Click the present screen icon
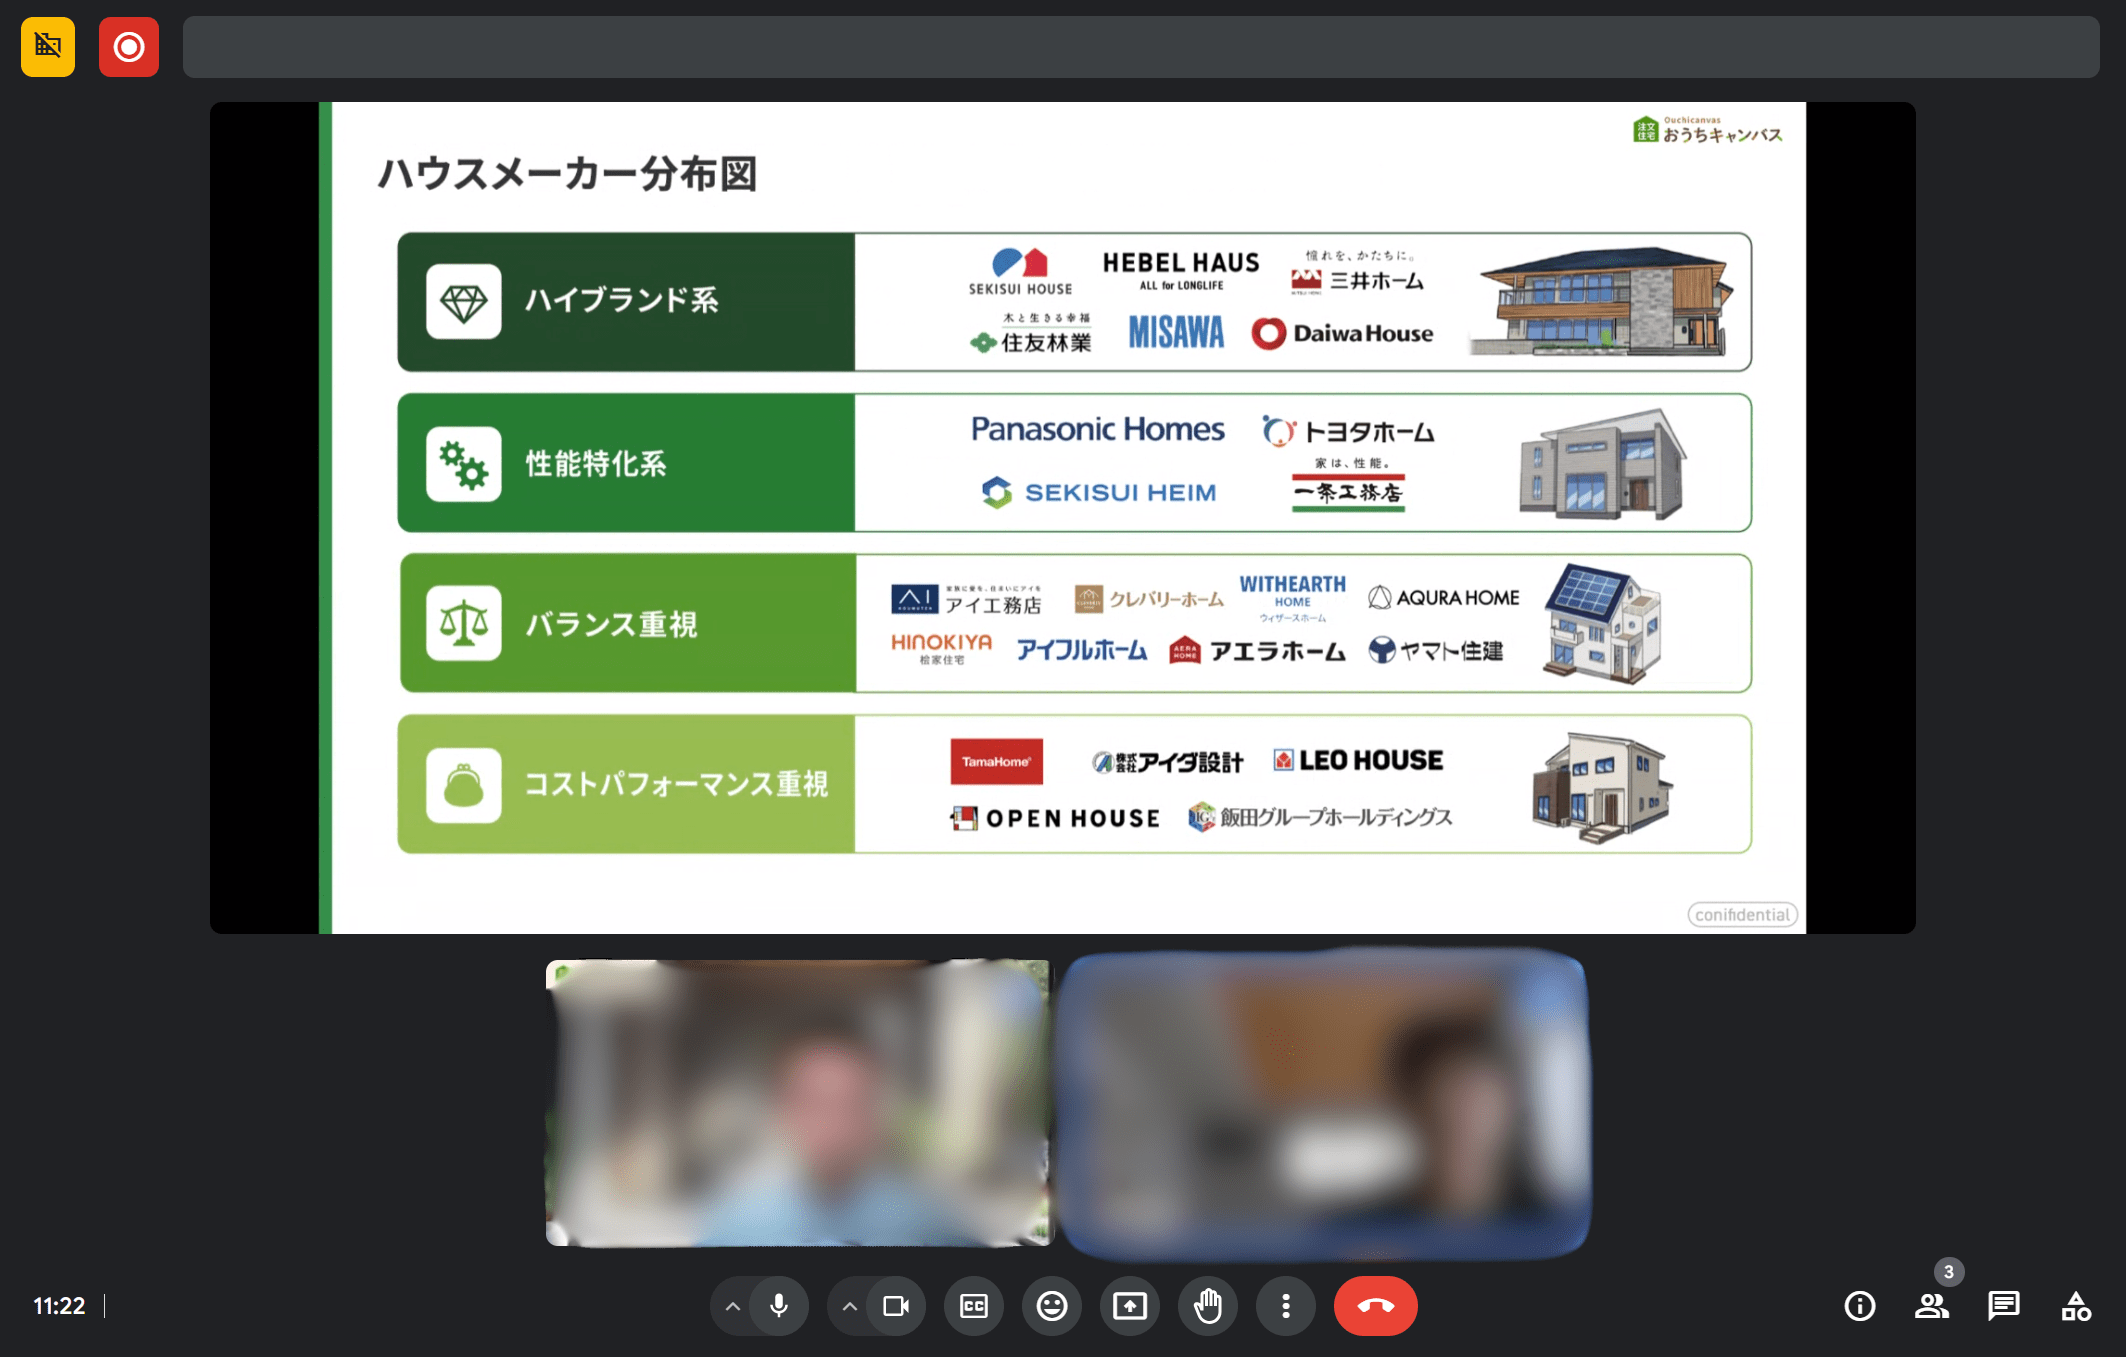Viewport: 2126px width, 1357px height. pyautogui.click(x=1130, y=1306)
